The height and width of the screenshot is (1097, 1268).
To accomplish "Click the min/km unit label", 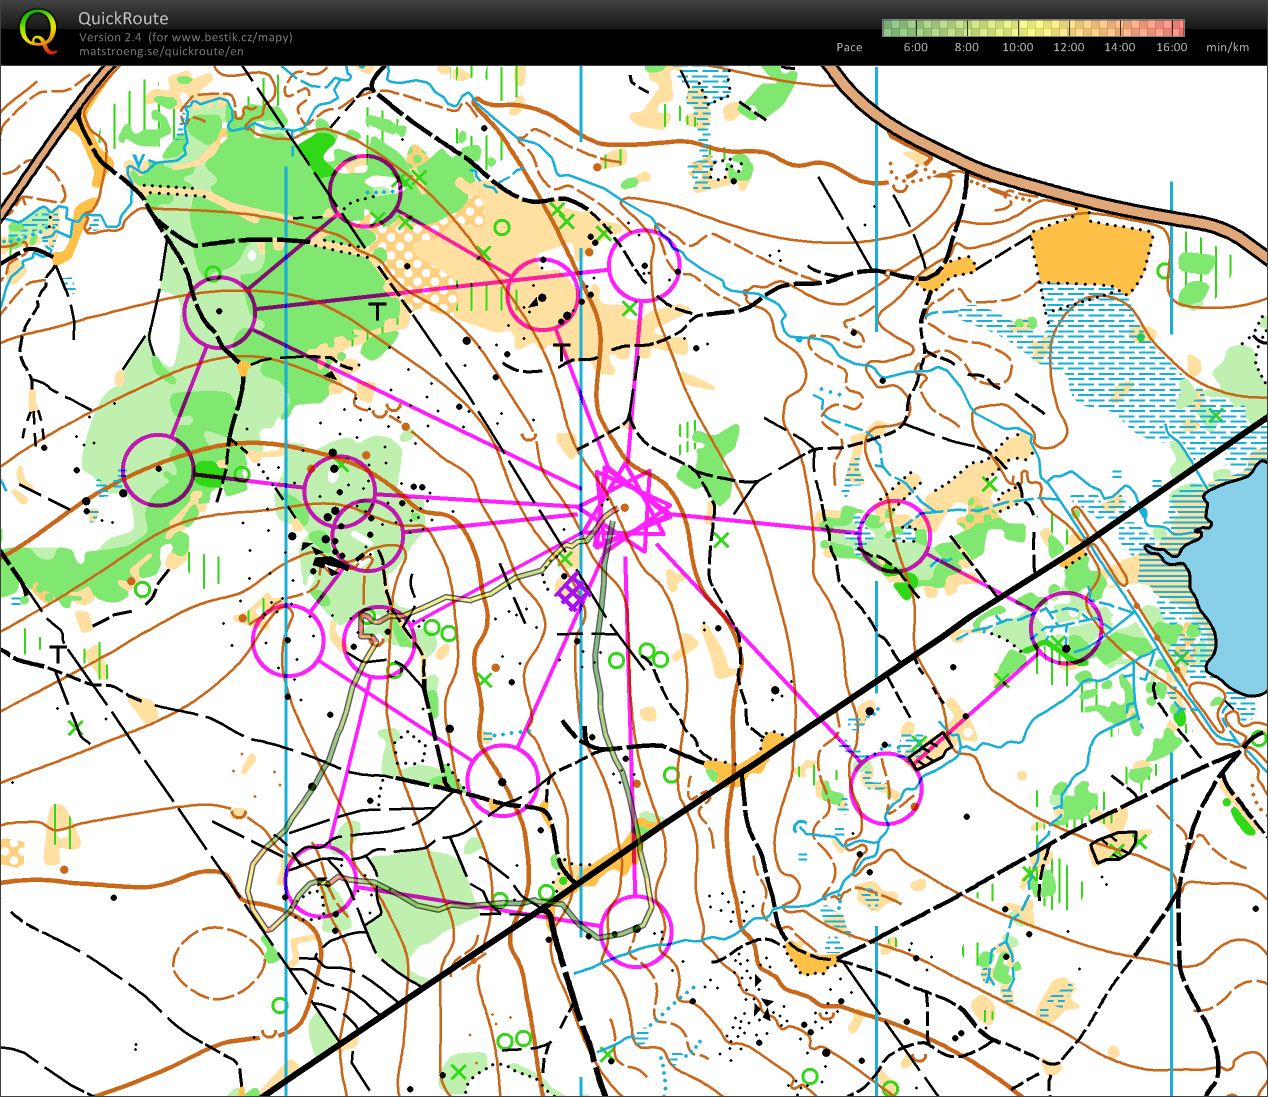I will [1227, 47].
